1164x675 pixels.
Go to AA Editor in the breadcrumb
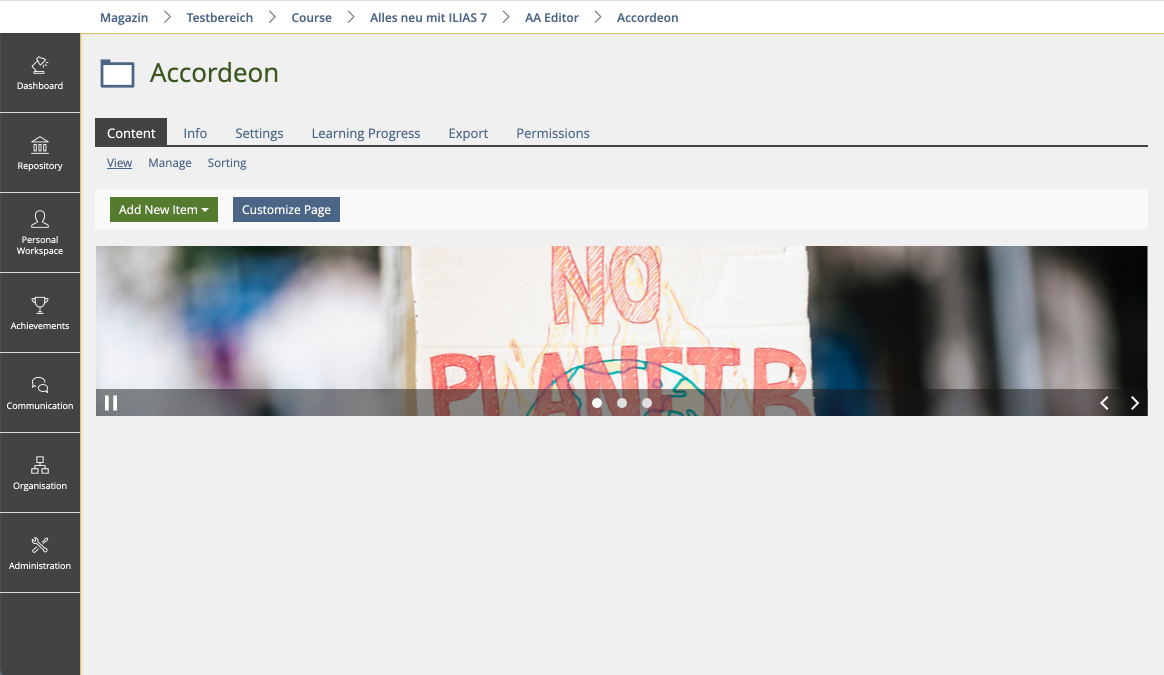(552, 17)
